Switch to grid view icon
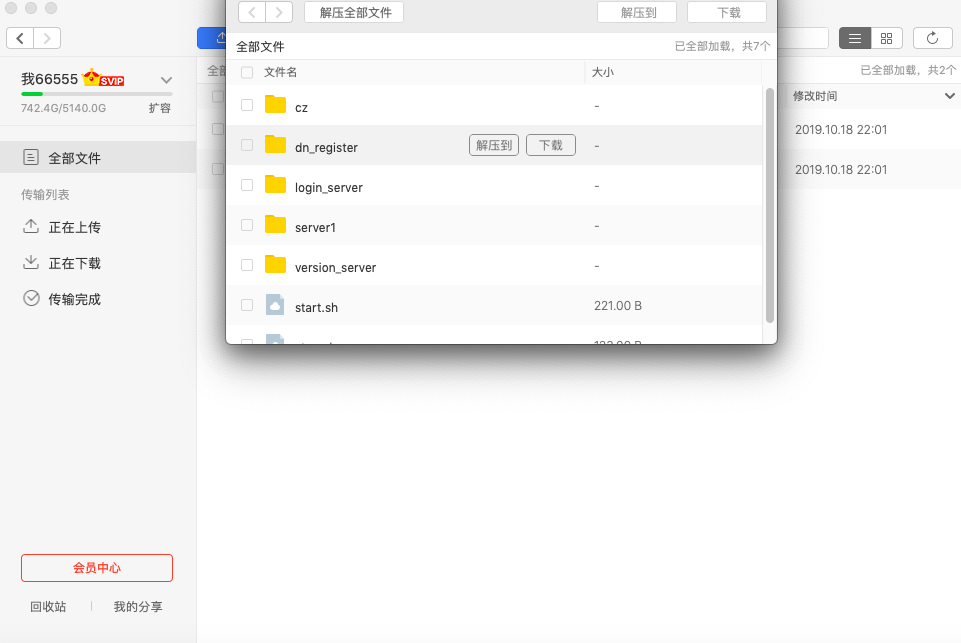The image size is (961, 643). 886,38
